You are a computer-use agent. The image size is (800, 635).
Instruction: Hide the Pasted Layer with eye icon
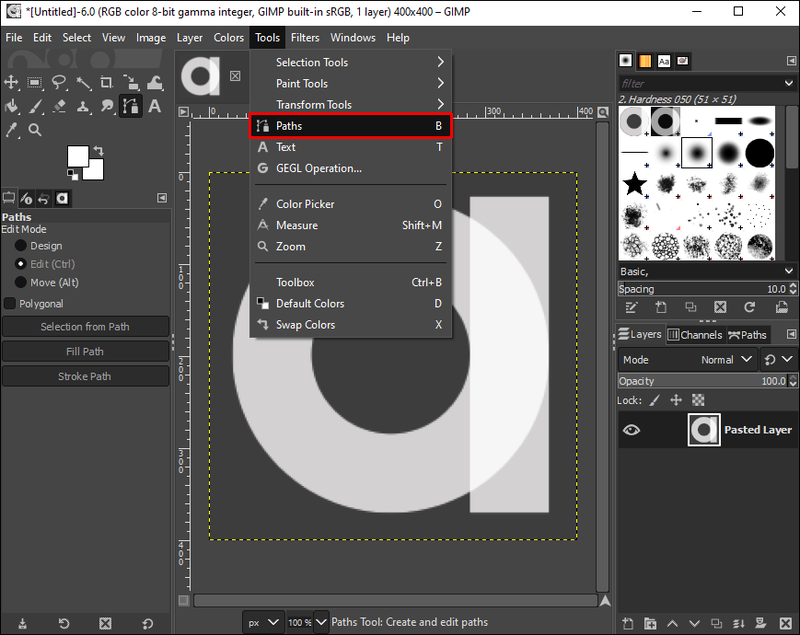[631, 430]
